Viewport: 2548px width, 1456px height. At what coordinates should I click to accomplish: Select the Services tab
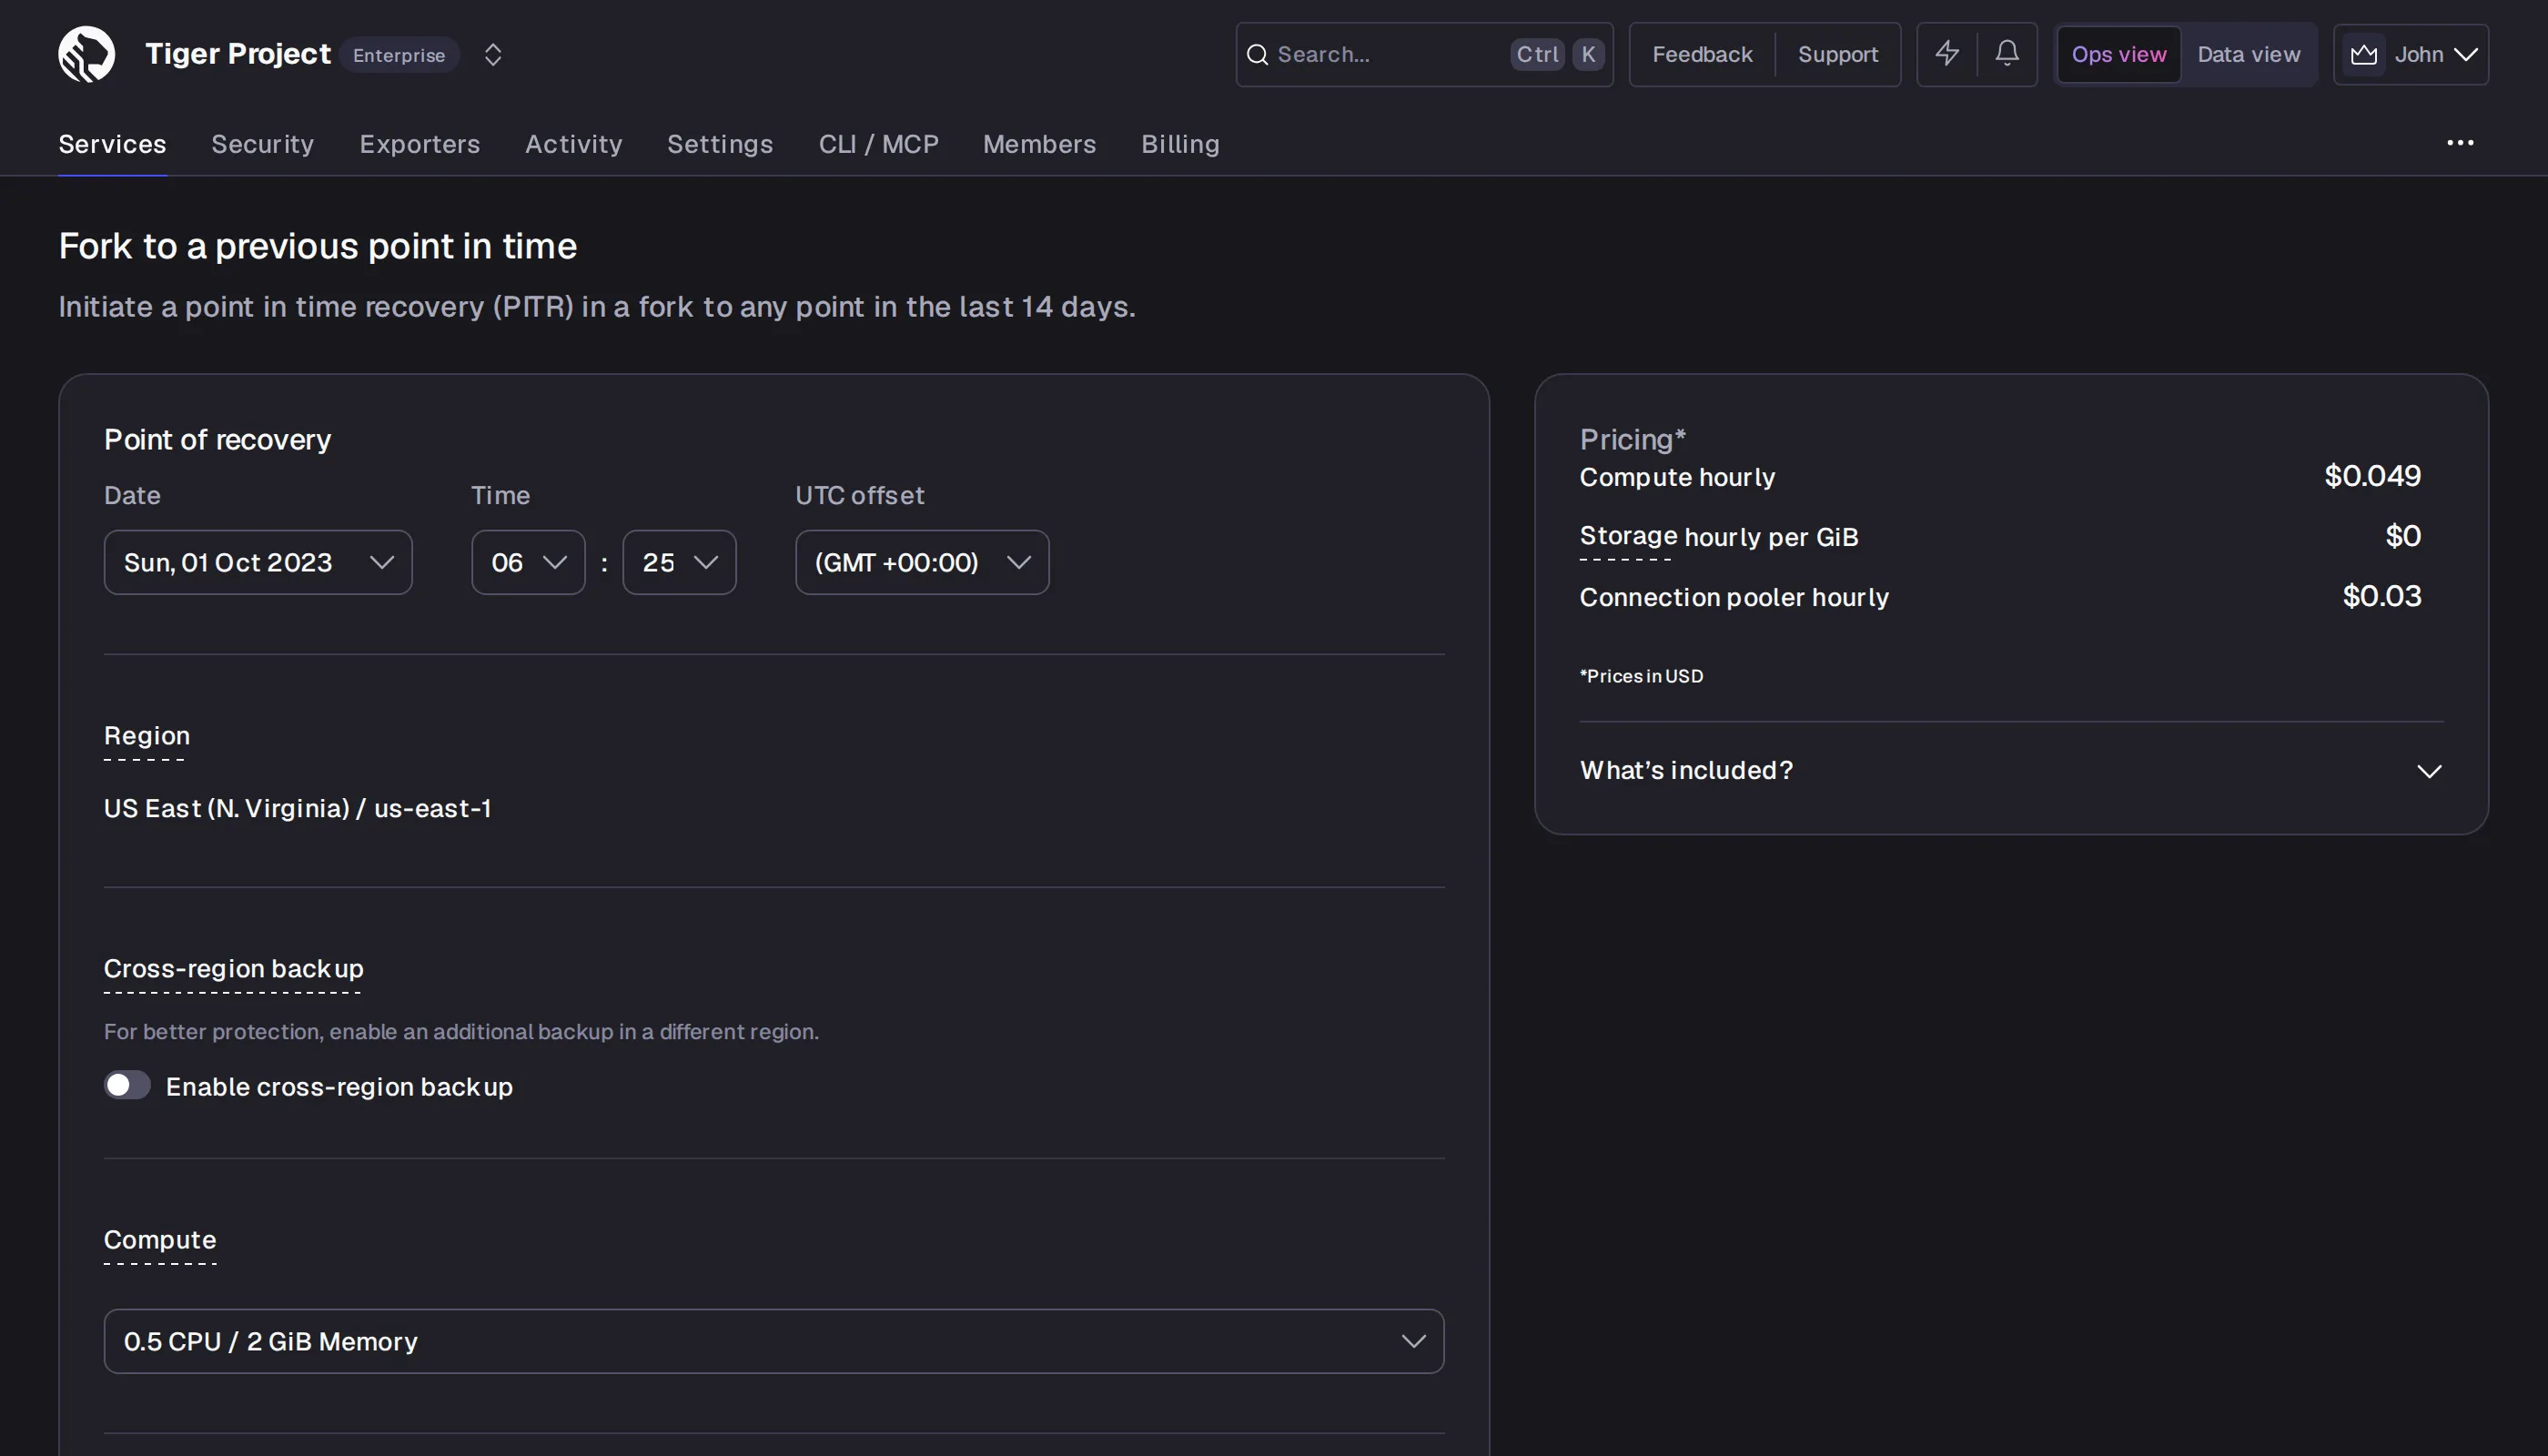point(112,144)
